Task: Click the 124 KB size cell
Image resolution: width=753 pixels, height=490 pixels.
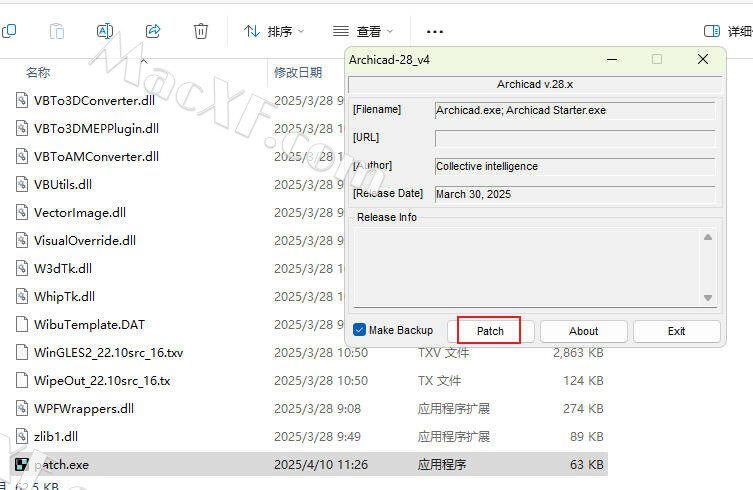Action: coord(583,381)
